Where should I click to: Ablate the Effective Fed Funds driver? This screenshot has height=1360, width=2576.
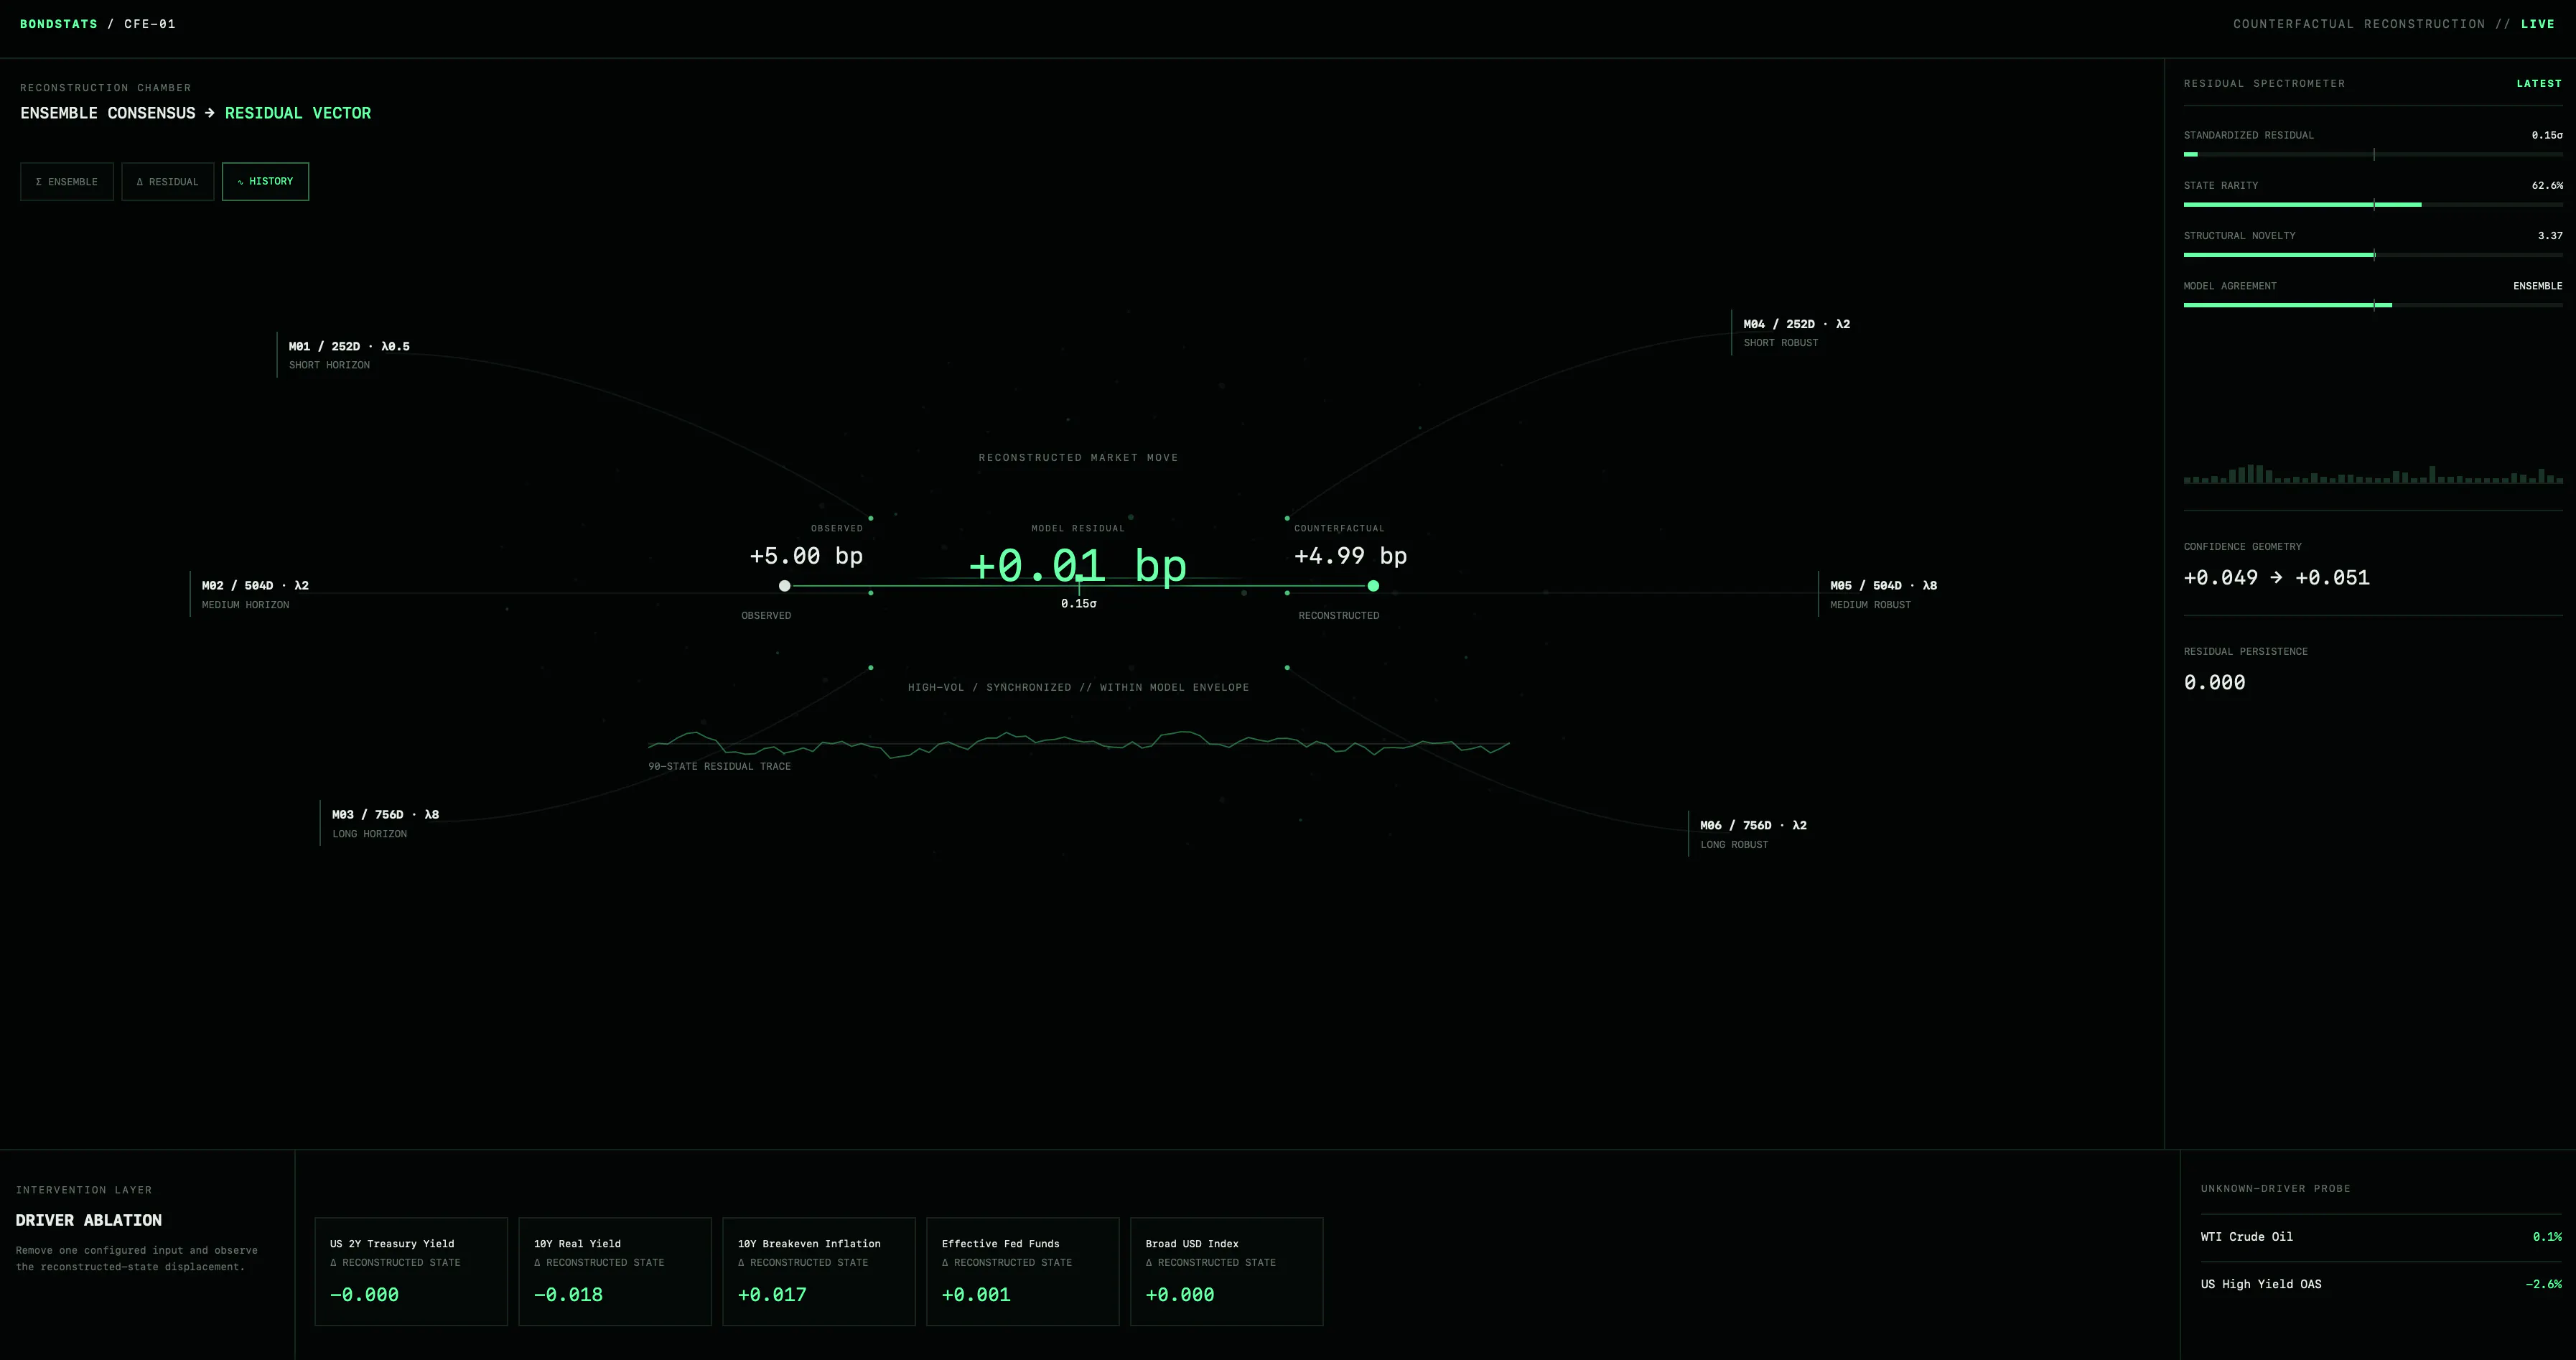1023,1271
